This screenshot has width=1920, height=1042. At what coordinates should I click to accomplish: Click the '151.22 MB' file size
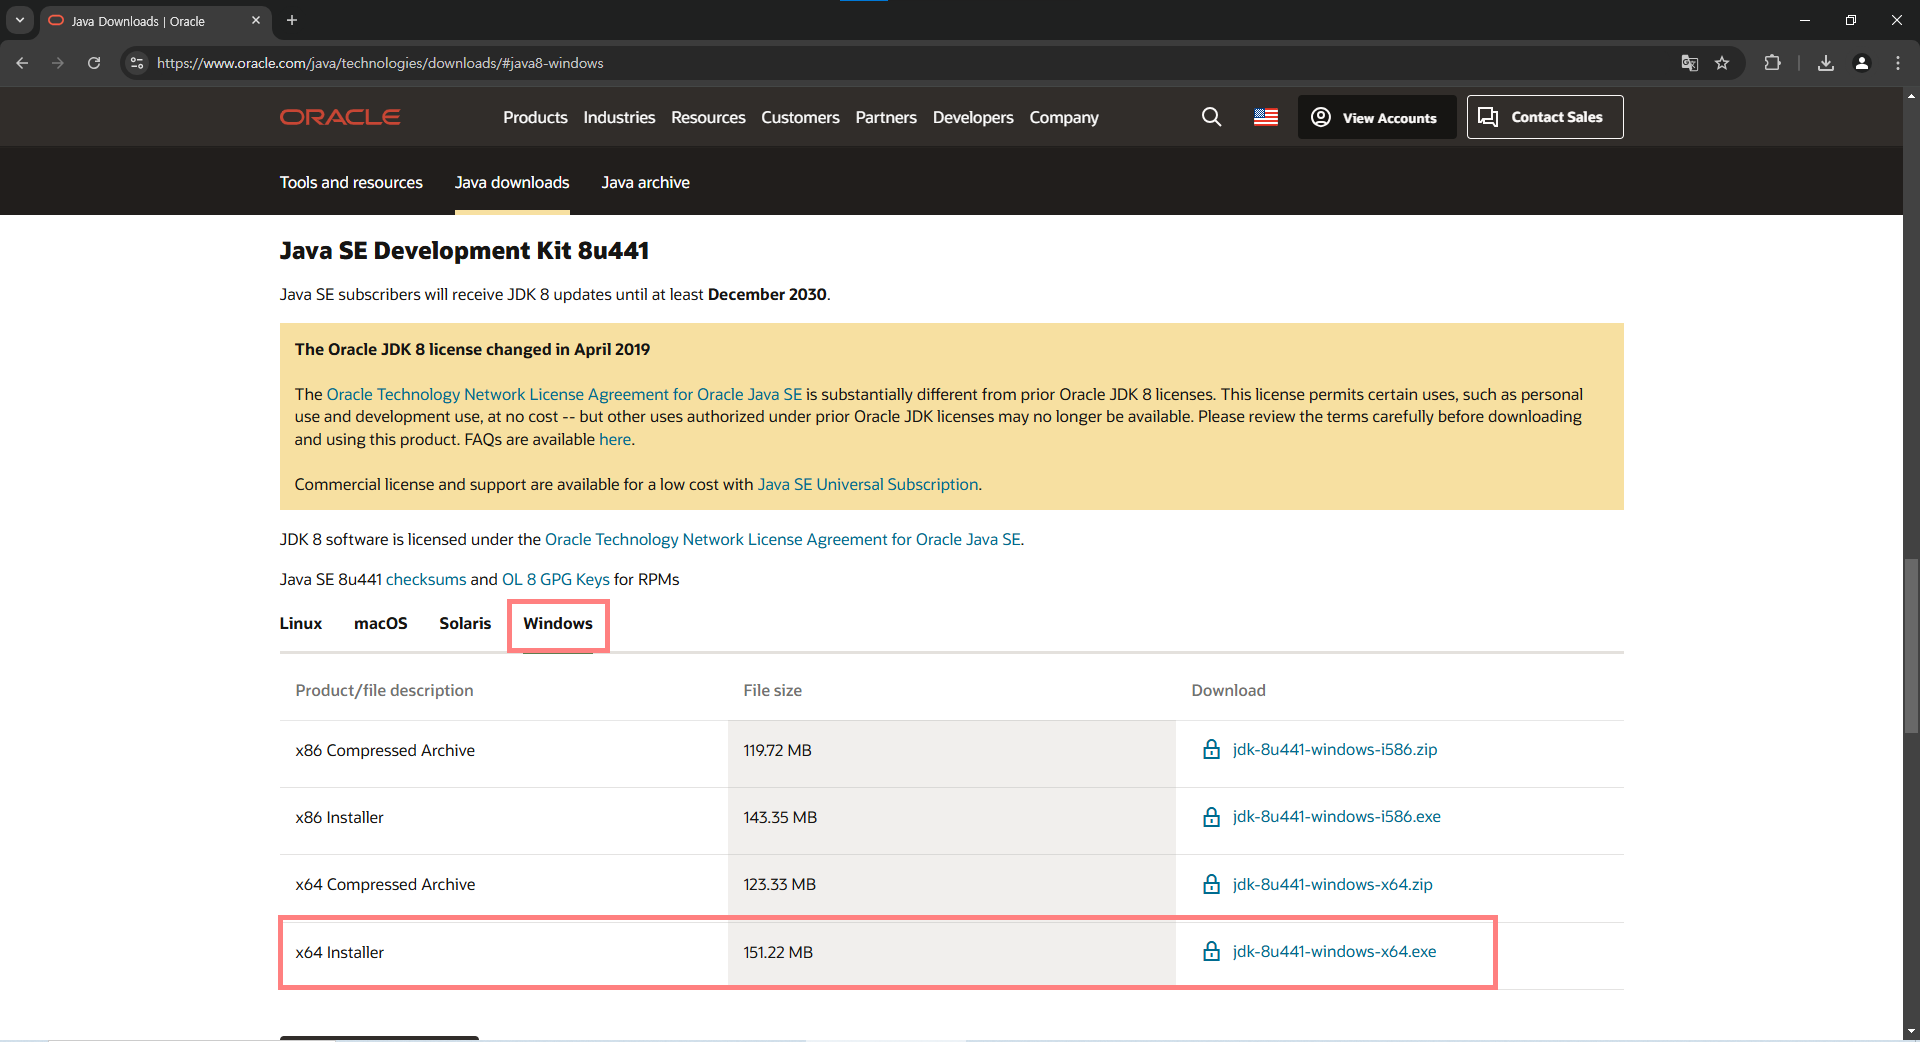coord(778,952)
